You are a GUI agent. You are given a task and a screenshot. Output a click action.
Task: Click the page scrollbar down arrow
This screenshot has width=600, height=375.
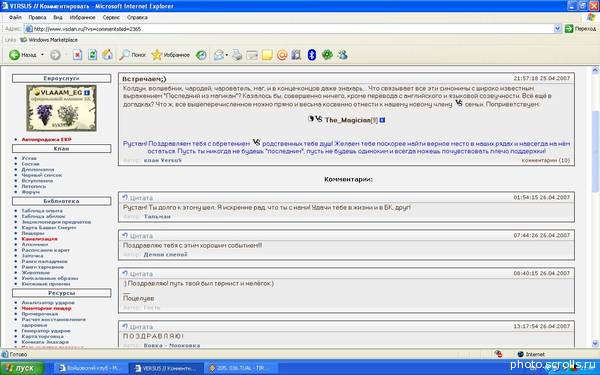(595, 343)
